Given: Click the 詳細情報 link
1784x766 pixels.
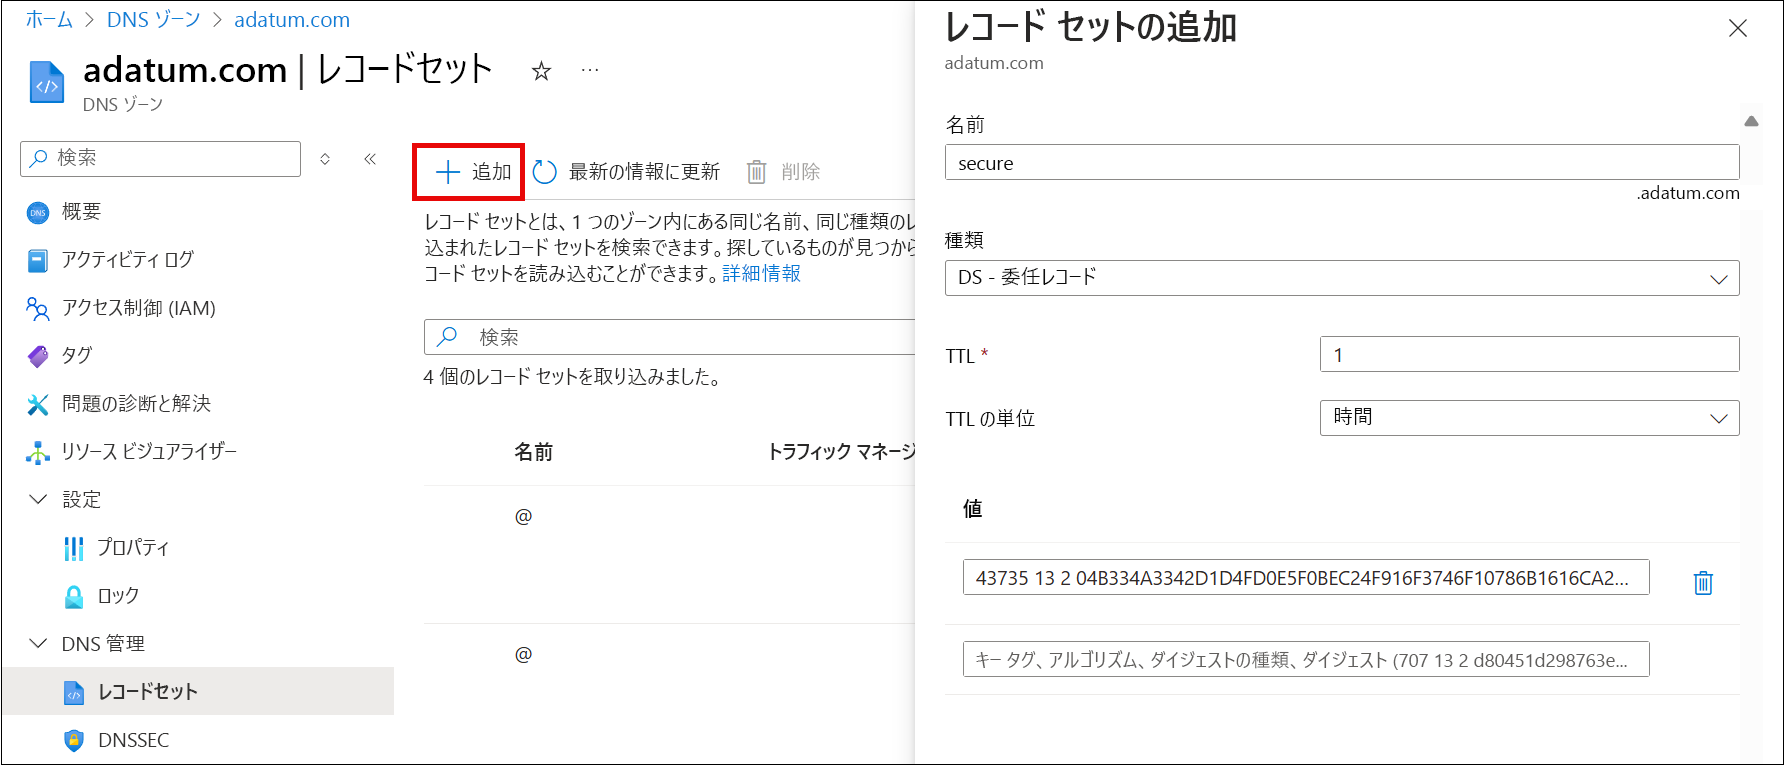Looking at the screenshot, I should pos(761,274).
